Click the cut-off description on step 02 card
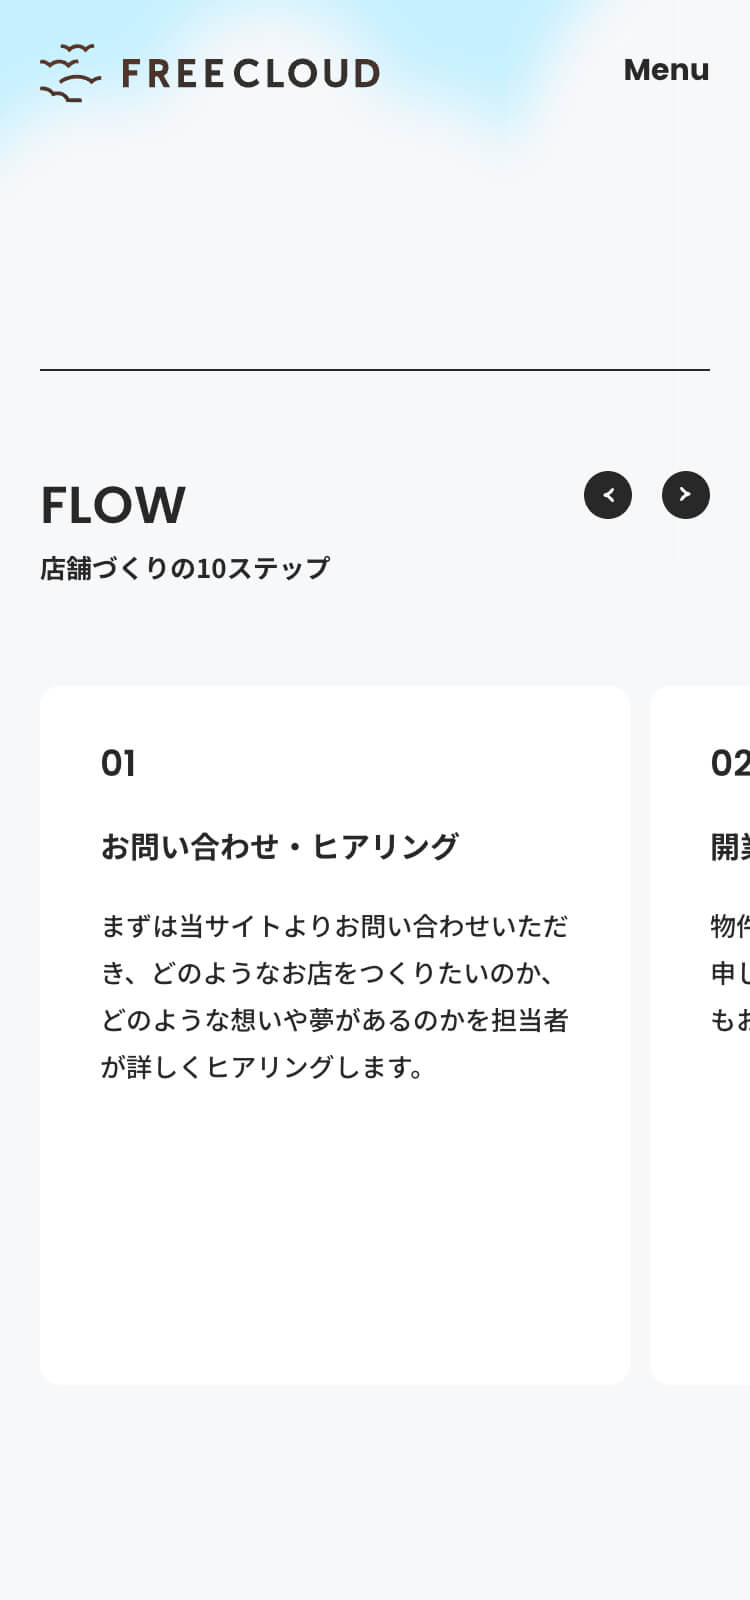Viewport: 750px width, 1600px height. 730,973
